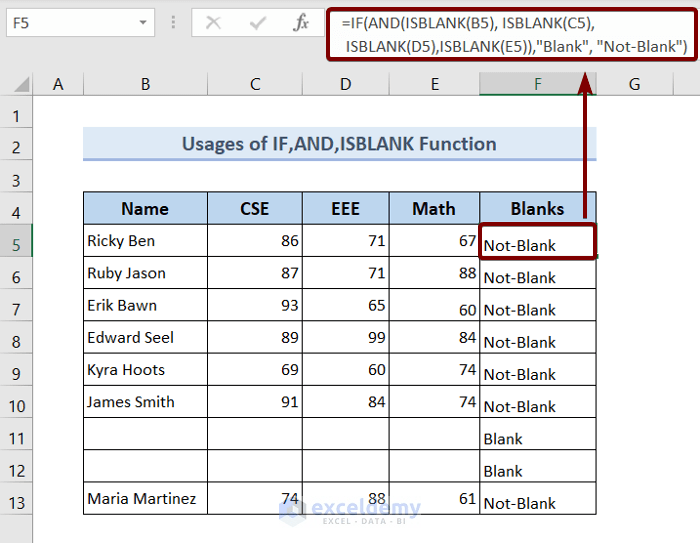Select Ricky Ben's Math score 67
The image size is (700, 543).
point(434,241)
